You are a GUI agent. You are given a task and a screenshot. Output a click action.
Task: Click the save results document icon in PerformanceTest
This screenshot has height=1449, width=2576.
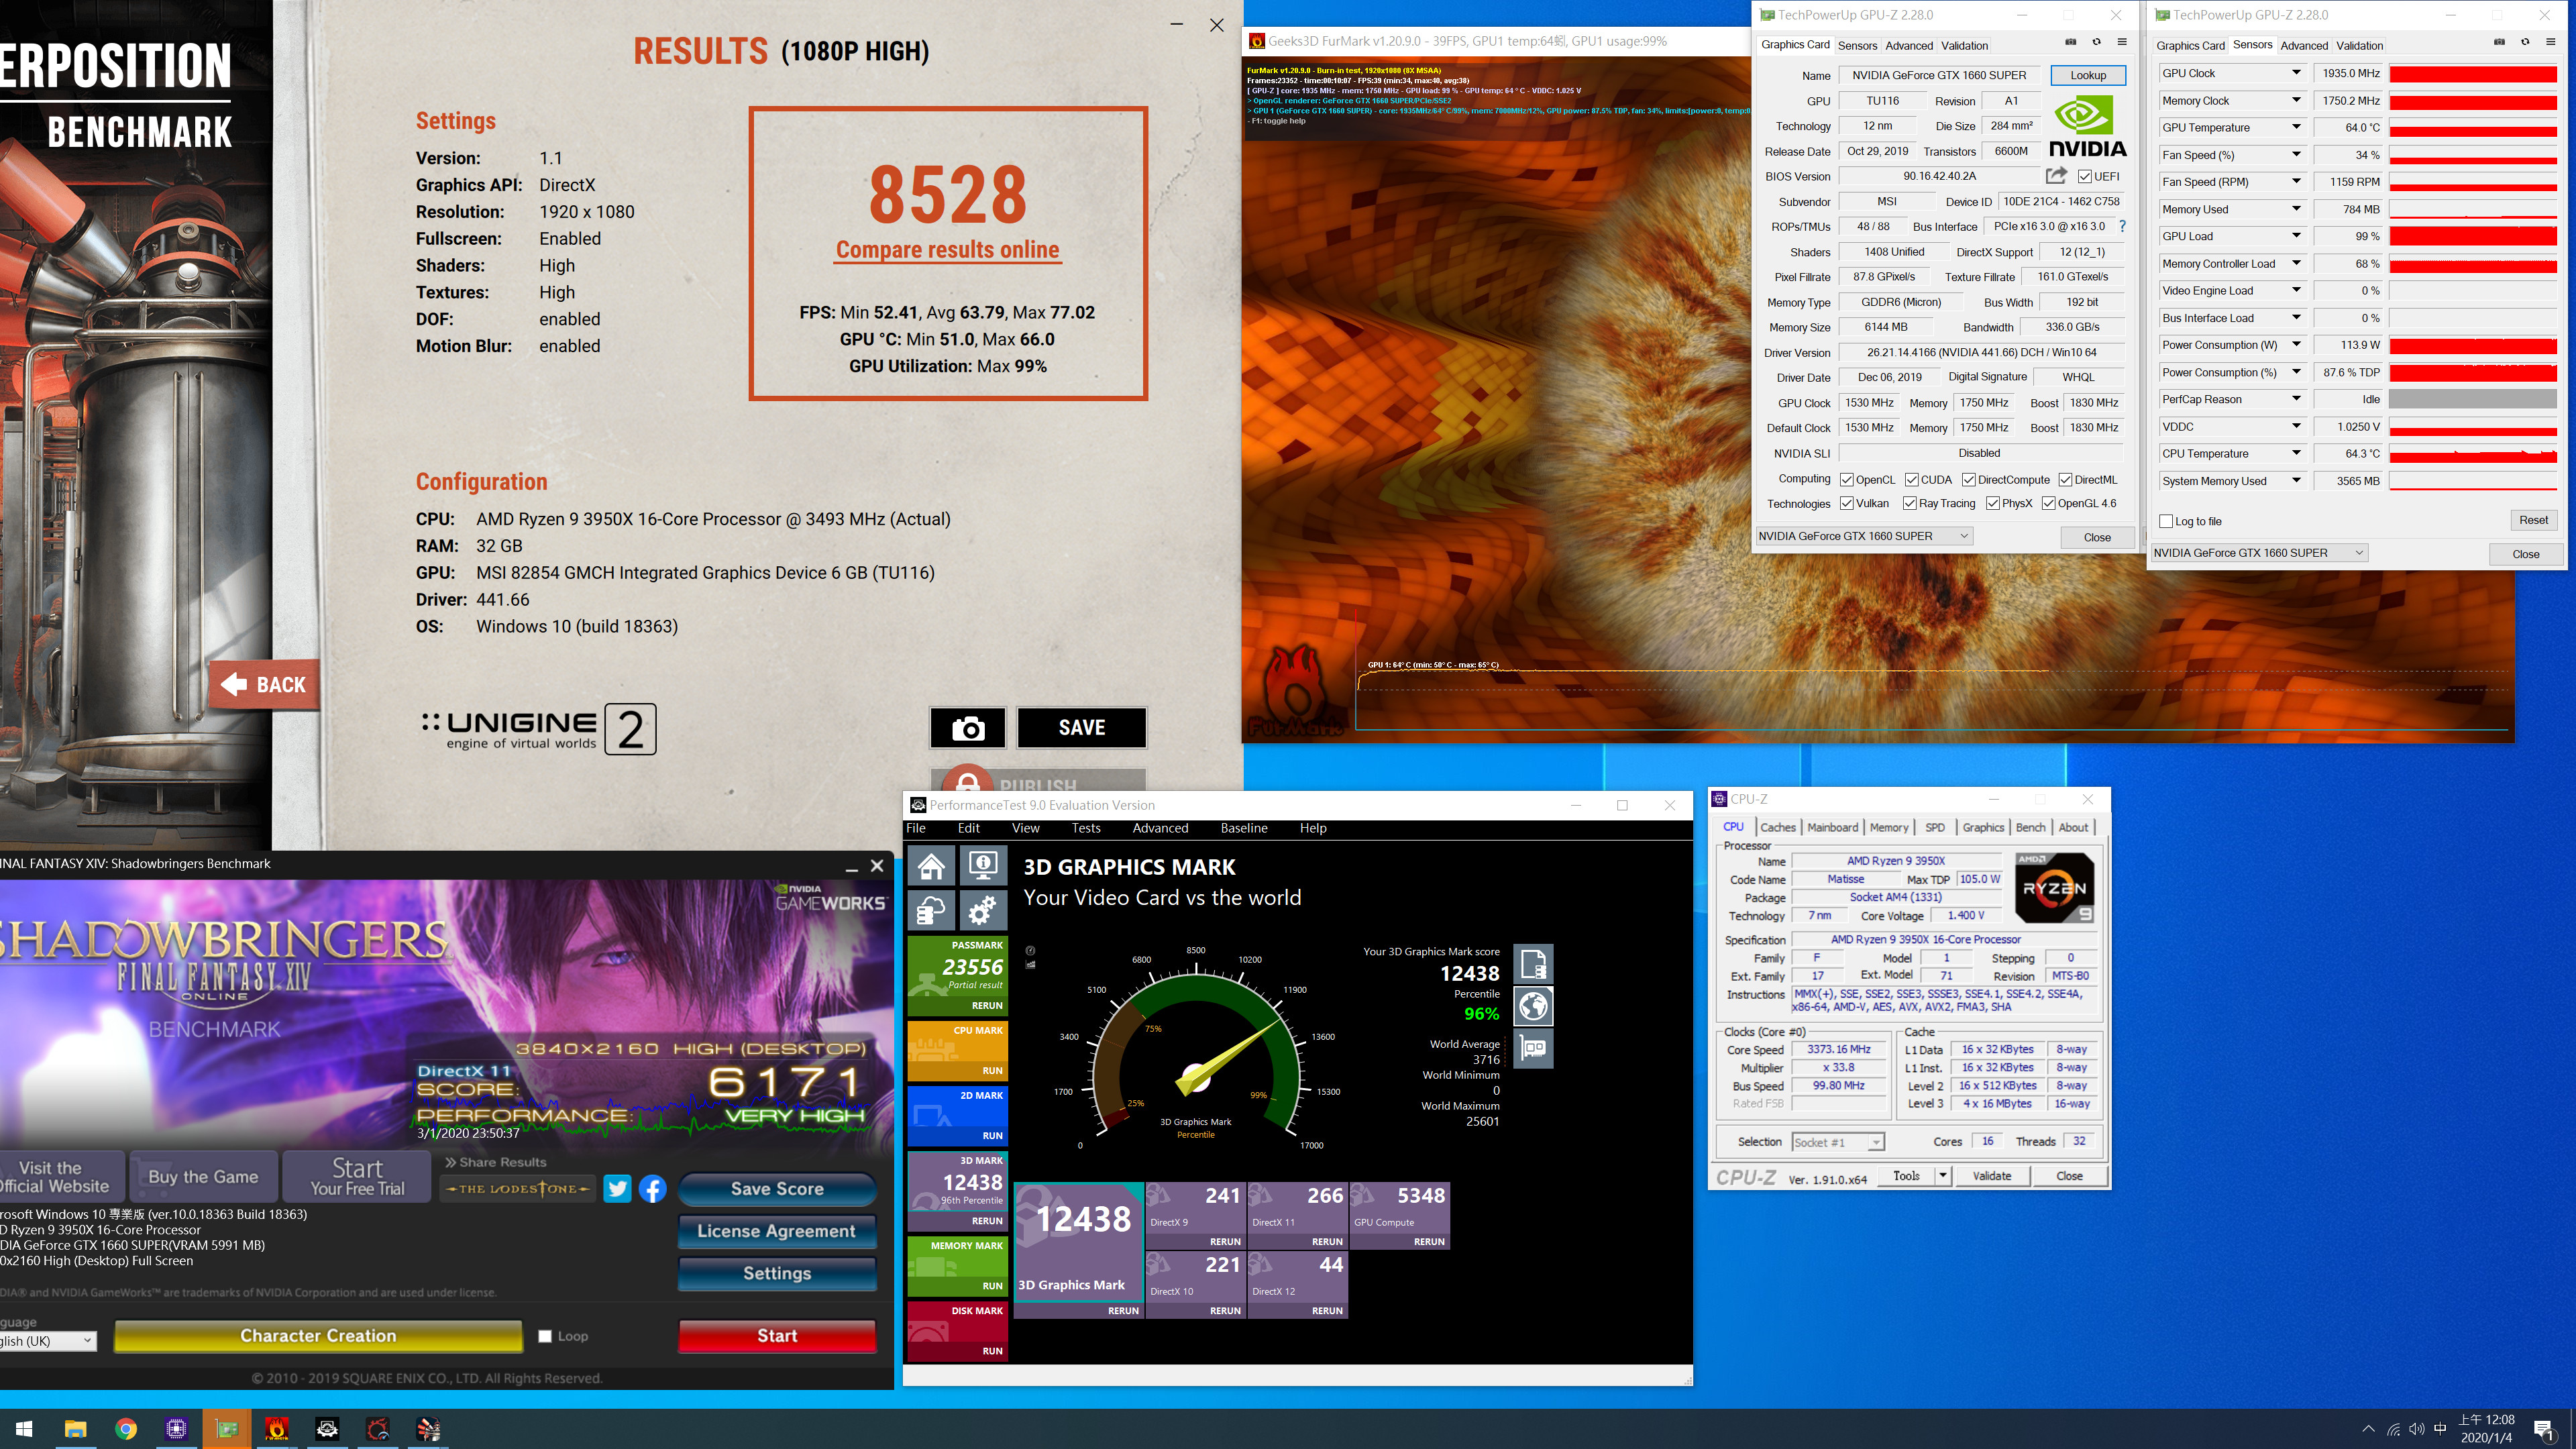pyautogui.click(x=1533, y=964)
